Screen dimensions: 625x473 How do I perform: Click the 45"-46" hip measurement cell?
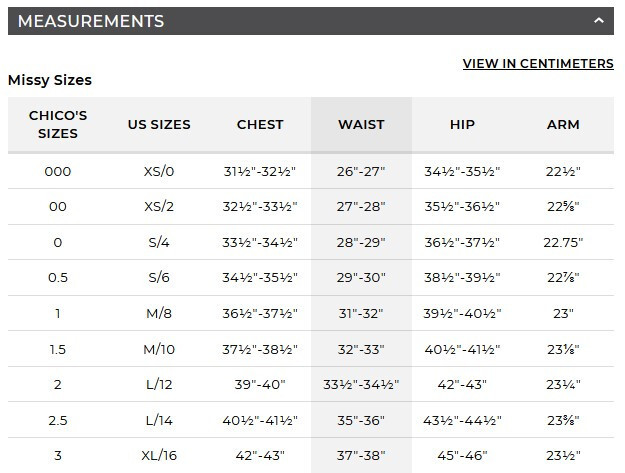(462, 456)
